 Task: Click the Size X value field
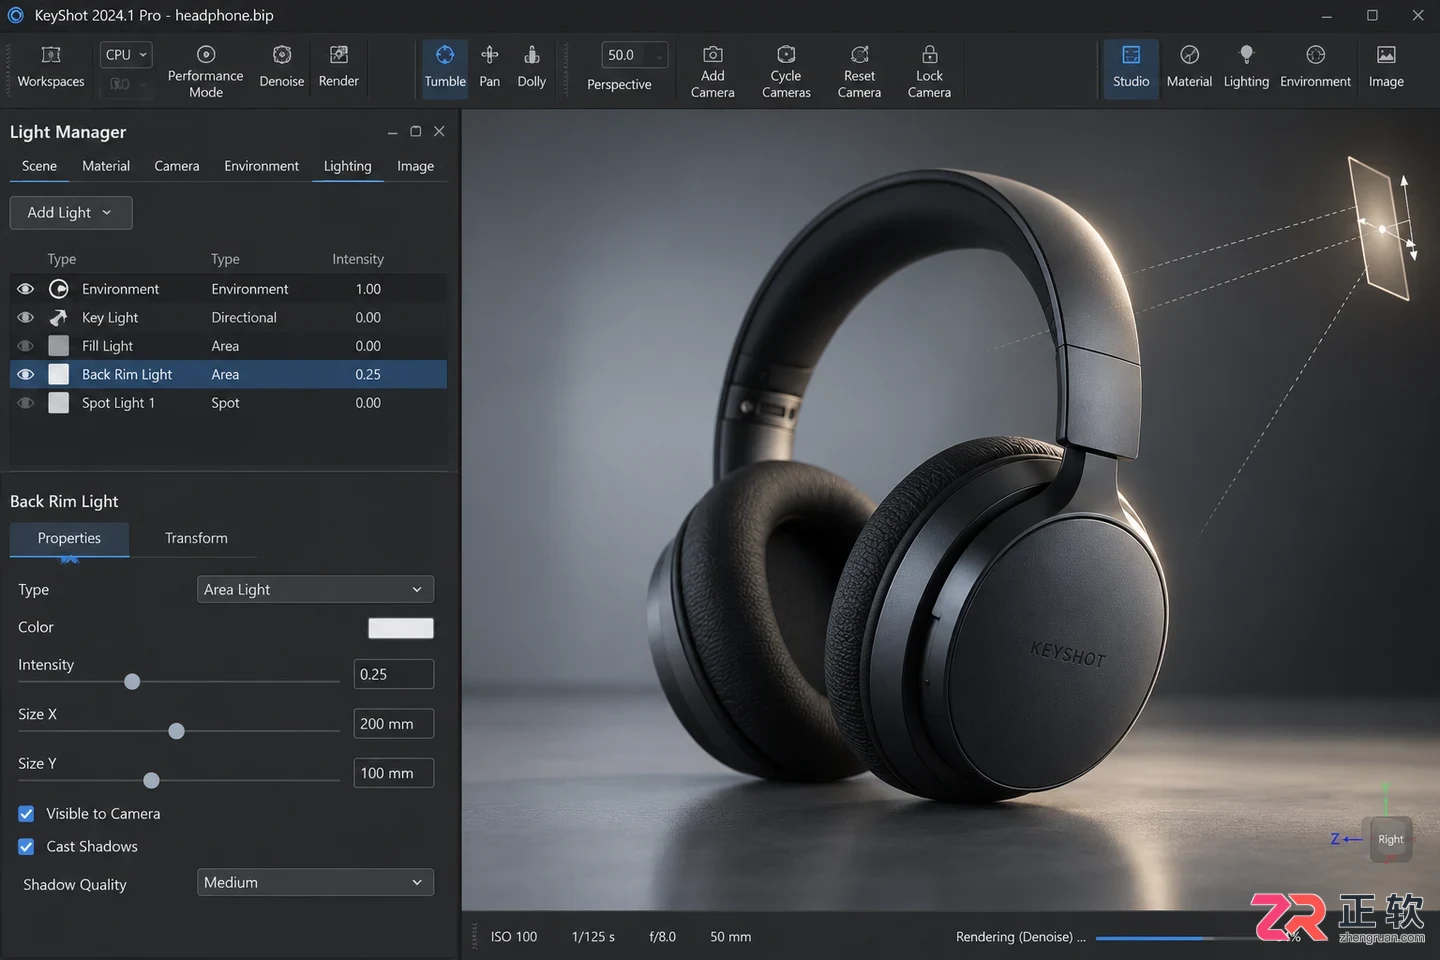tap(394, 724)
